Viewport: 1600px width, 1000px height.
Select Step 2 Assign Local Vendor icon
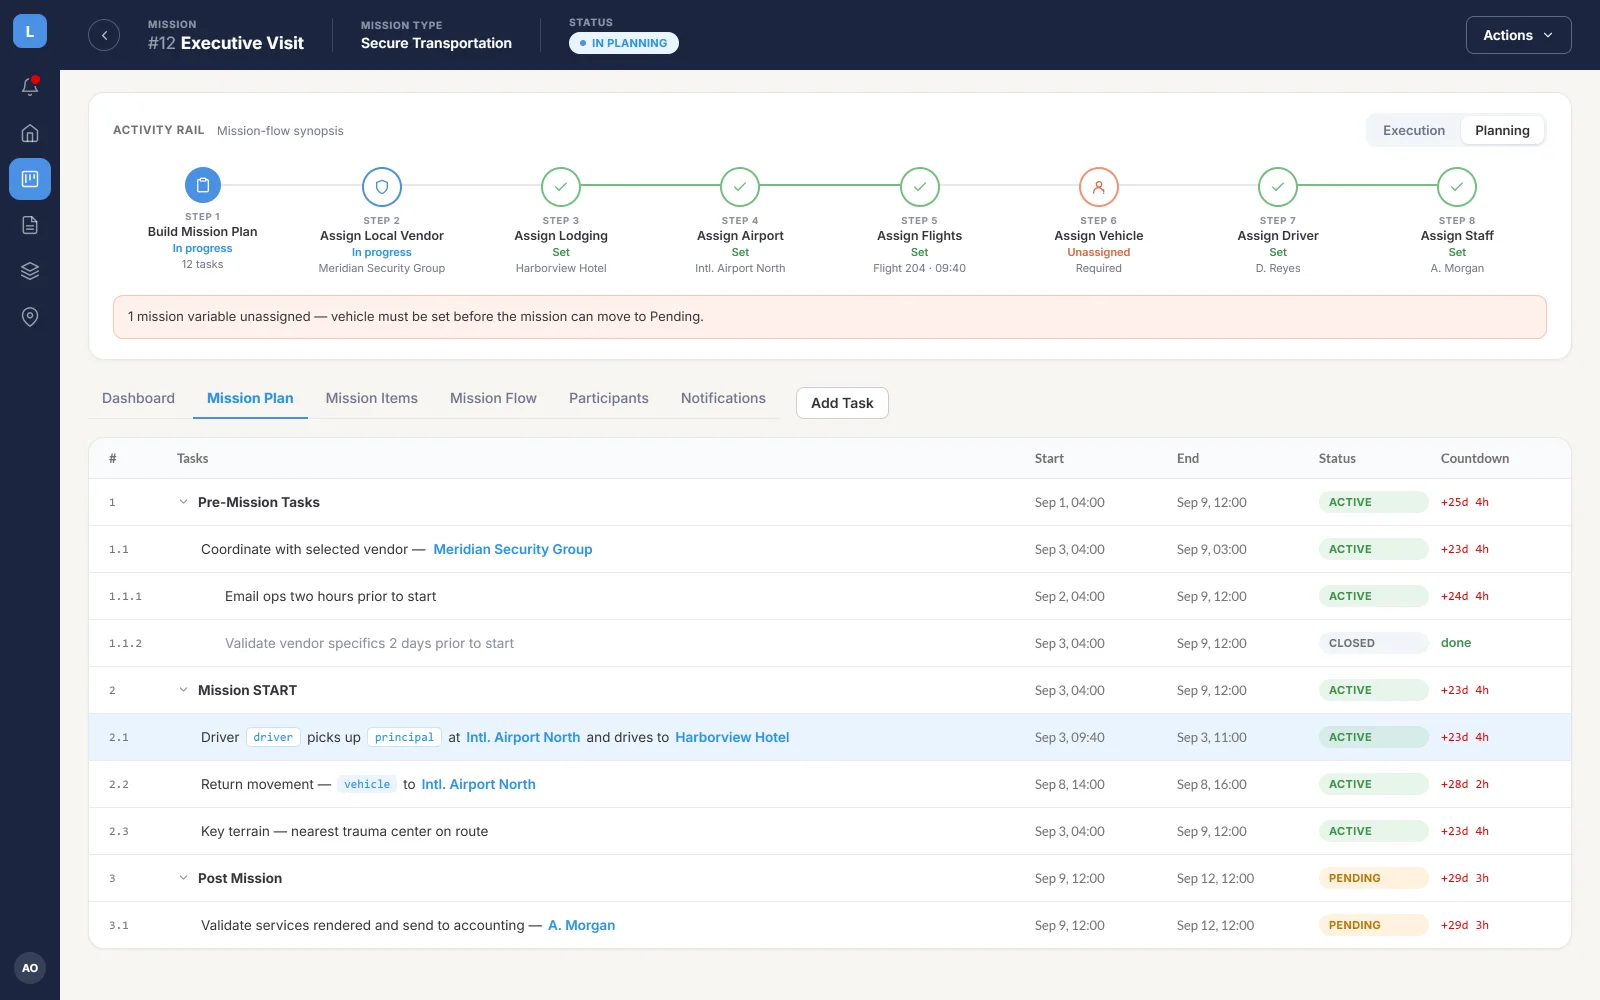pyautogui.click(x=382, y=187)
